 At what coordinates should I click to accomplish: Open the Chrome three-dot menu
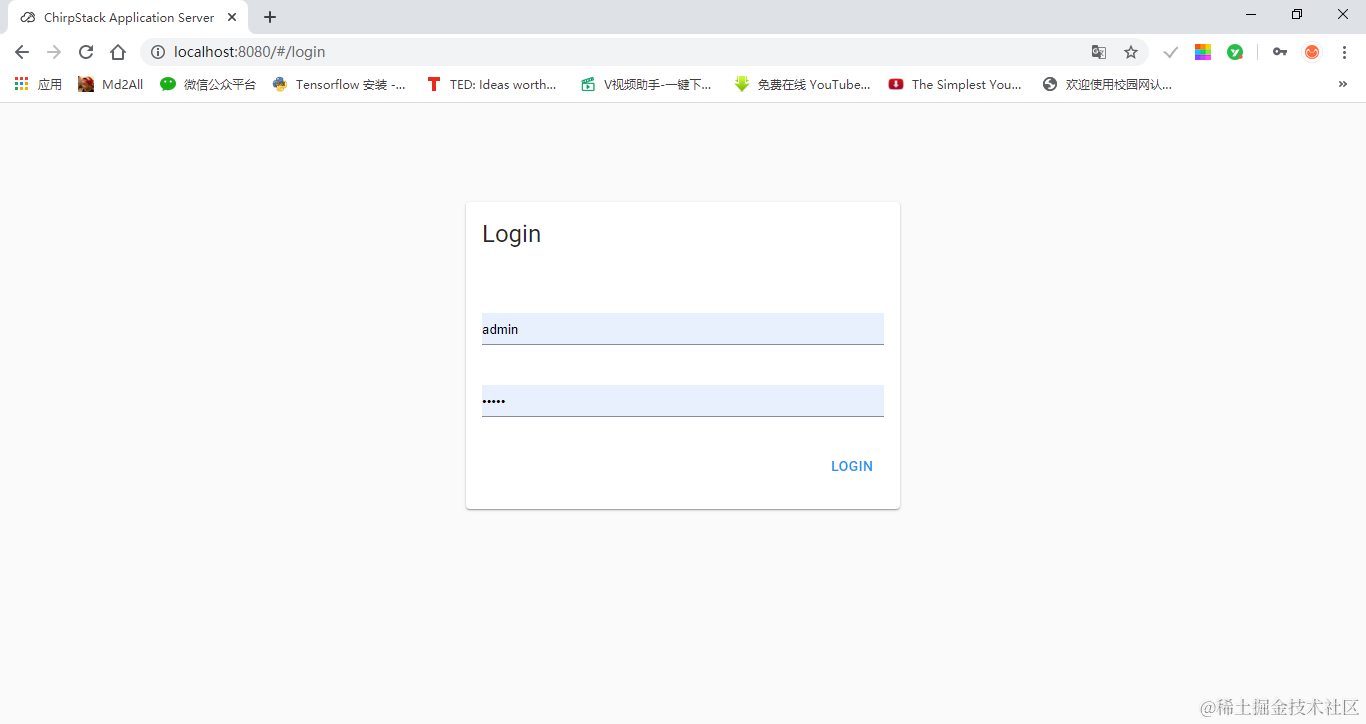pyautogui.click(x=1344, y=52)
